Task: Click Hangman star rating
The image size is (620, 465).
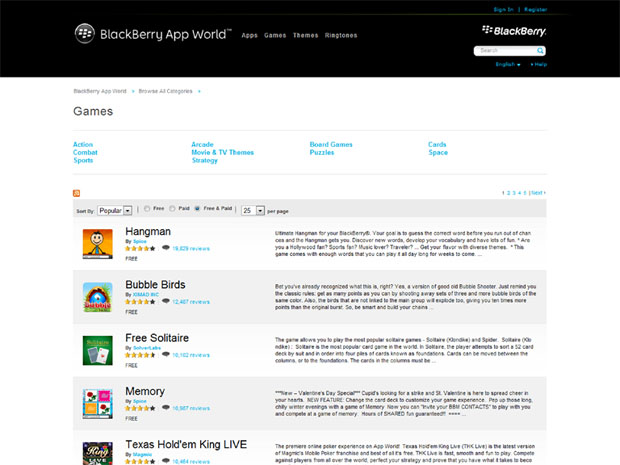Action: 140,248
